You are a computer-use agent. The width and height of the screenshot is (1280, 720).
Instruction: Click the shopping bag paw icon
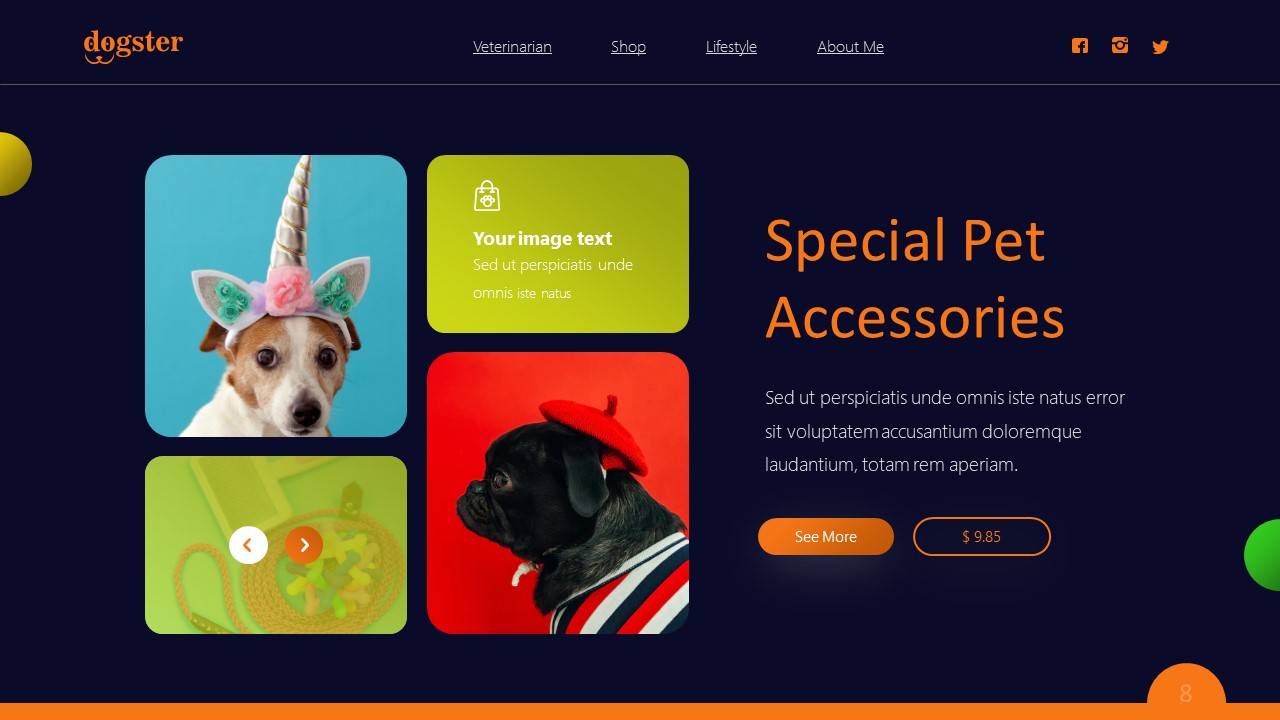tap(487, 195)
